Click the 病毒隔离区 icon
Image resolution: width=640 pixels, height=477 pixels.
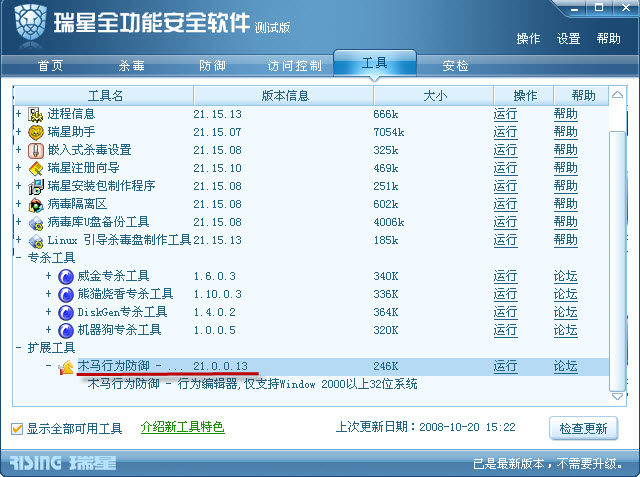(x=36, y=204)
